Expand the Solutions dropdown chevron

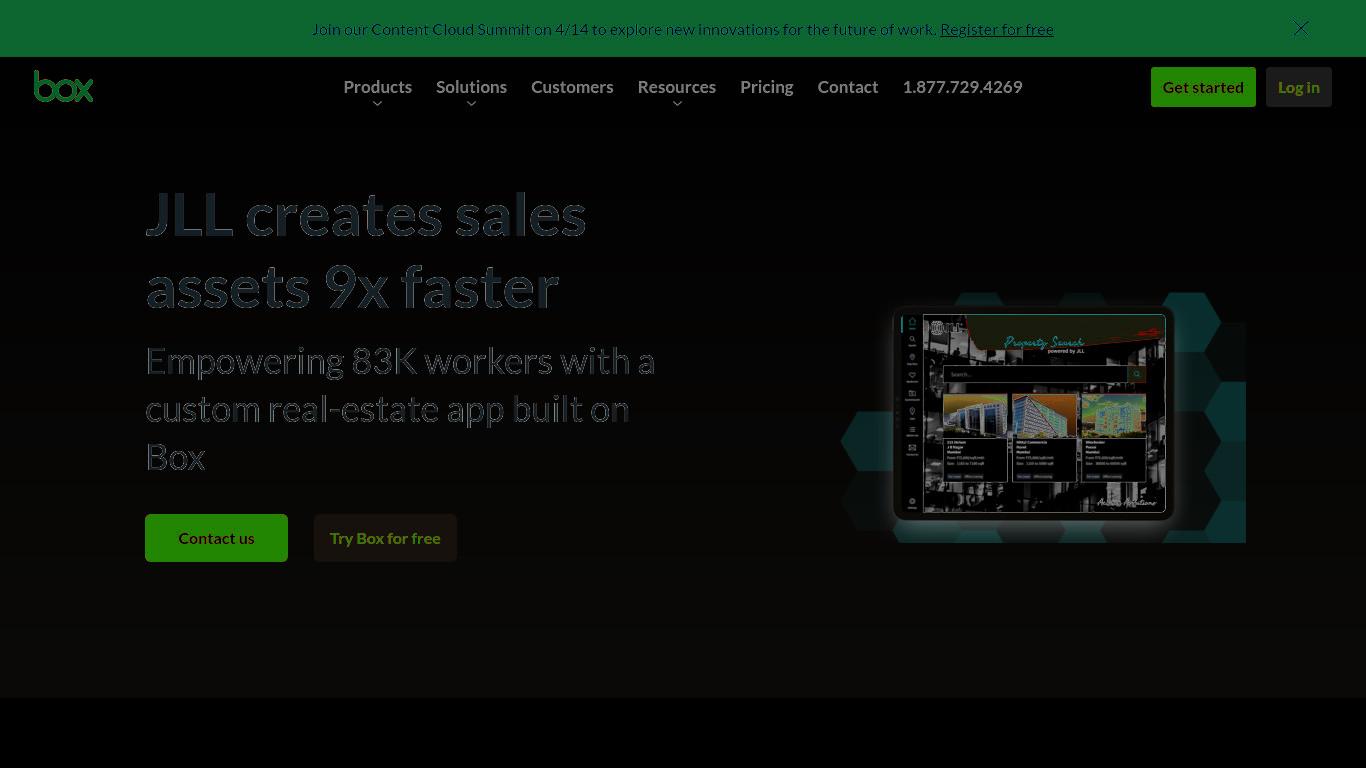(x=471, y=104)
